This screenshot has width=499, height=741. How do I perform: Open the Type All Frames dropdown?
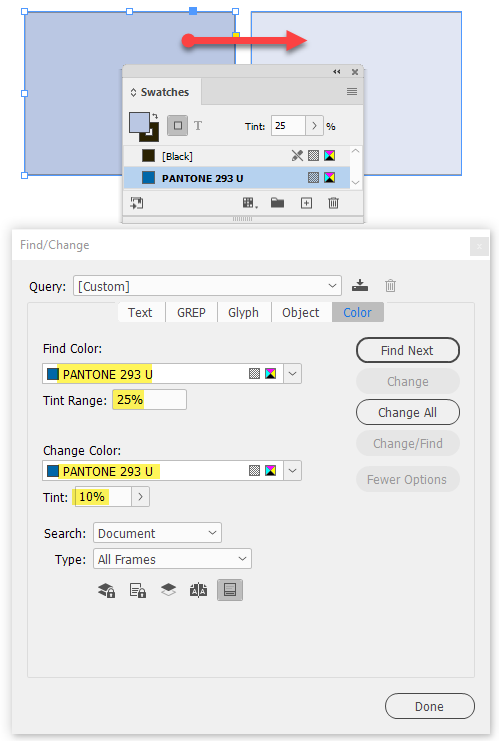(172, 559)
